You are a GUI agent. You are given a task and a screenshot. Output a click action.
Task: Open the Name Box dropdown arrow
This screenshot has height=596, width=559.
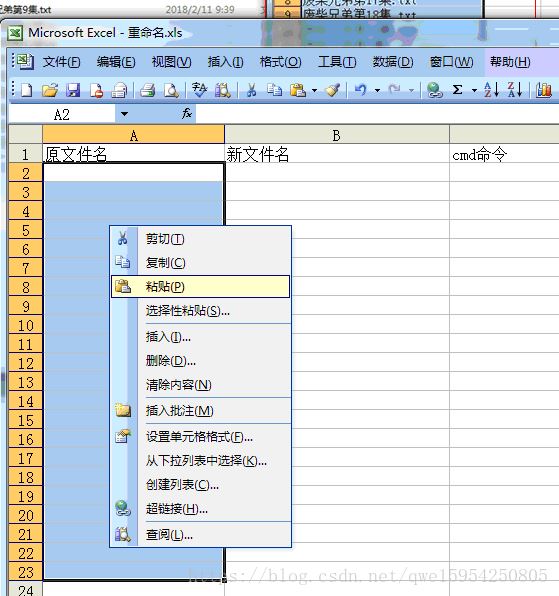point(124,114)
